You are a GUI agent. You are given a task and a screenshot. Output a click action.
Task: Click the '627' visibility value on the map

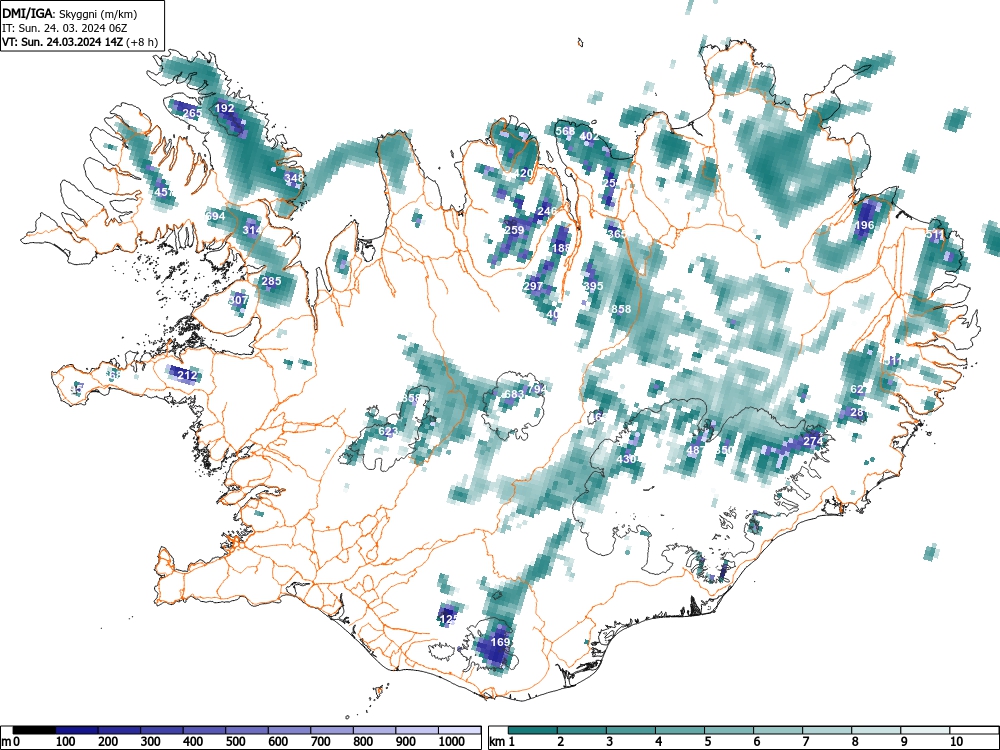(859, 390)
